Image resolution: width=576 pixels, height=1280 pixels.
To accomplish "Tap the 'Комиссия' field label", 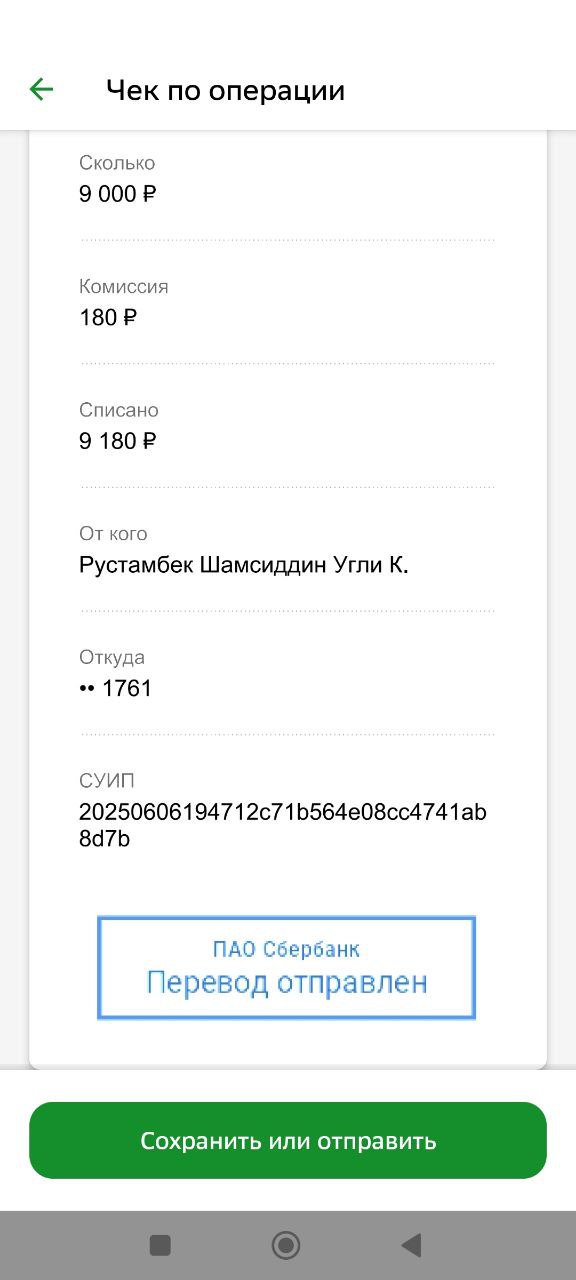I will pyautogui.click(x=124, y=287).
